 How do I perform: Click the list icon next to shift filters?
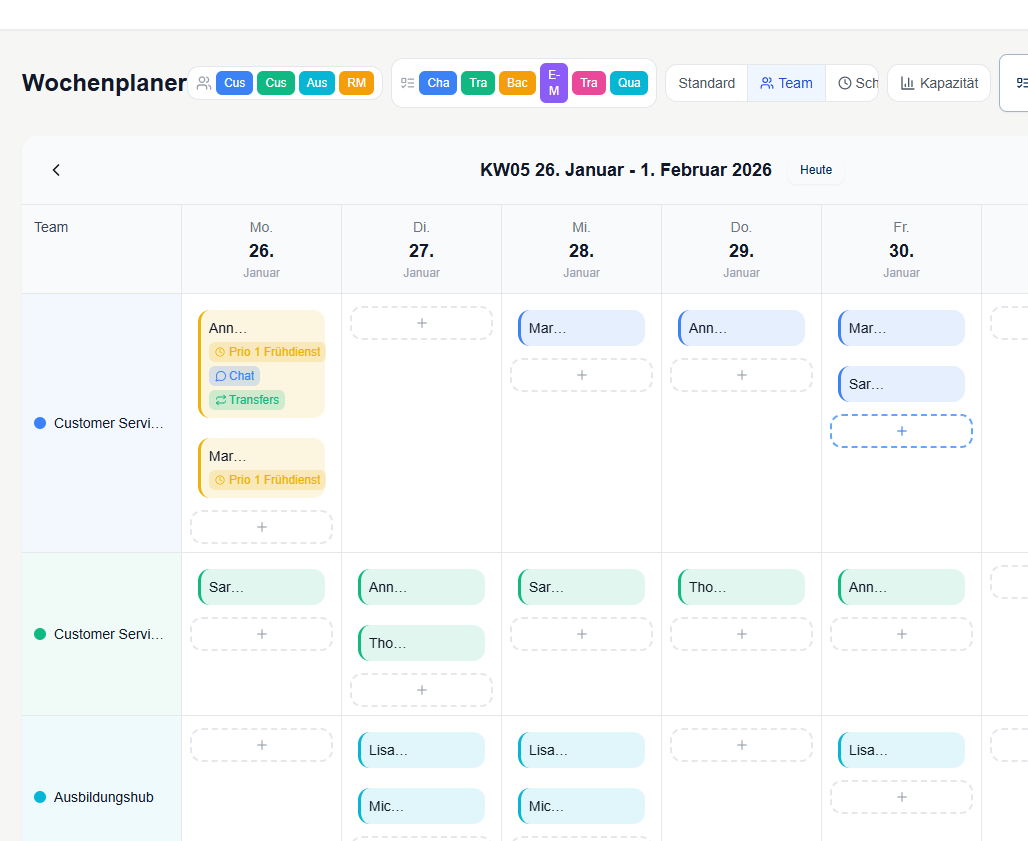click(408, 82)
